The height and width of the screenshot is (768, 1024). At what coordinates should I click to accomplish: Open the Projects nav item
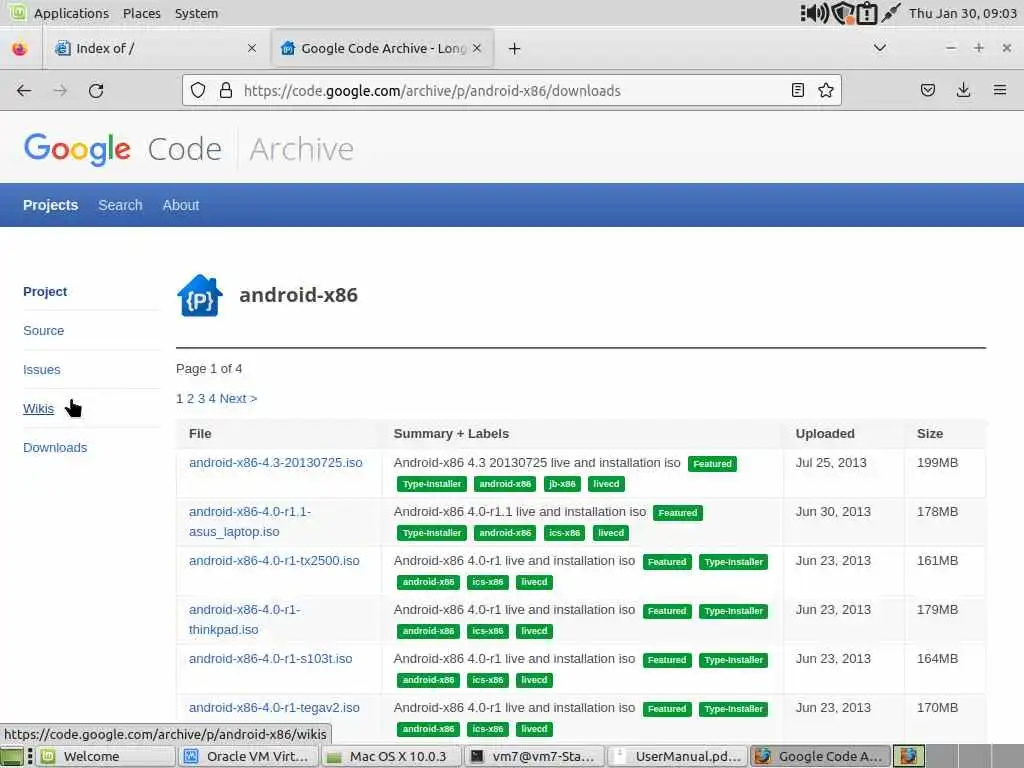point(50,205)
